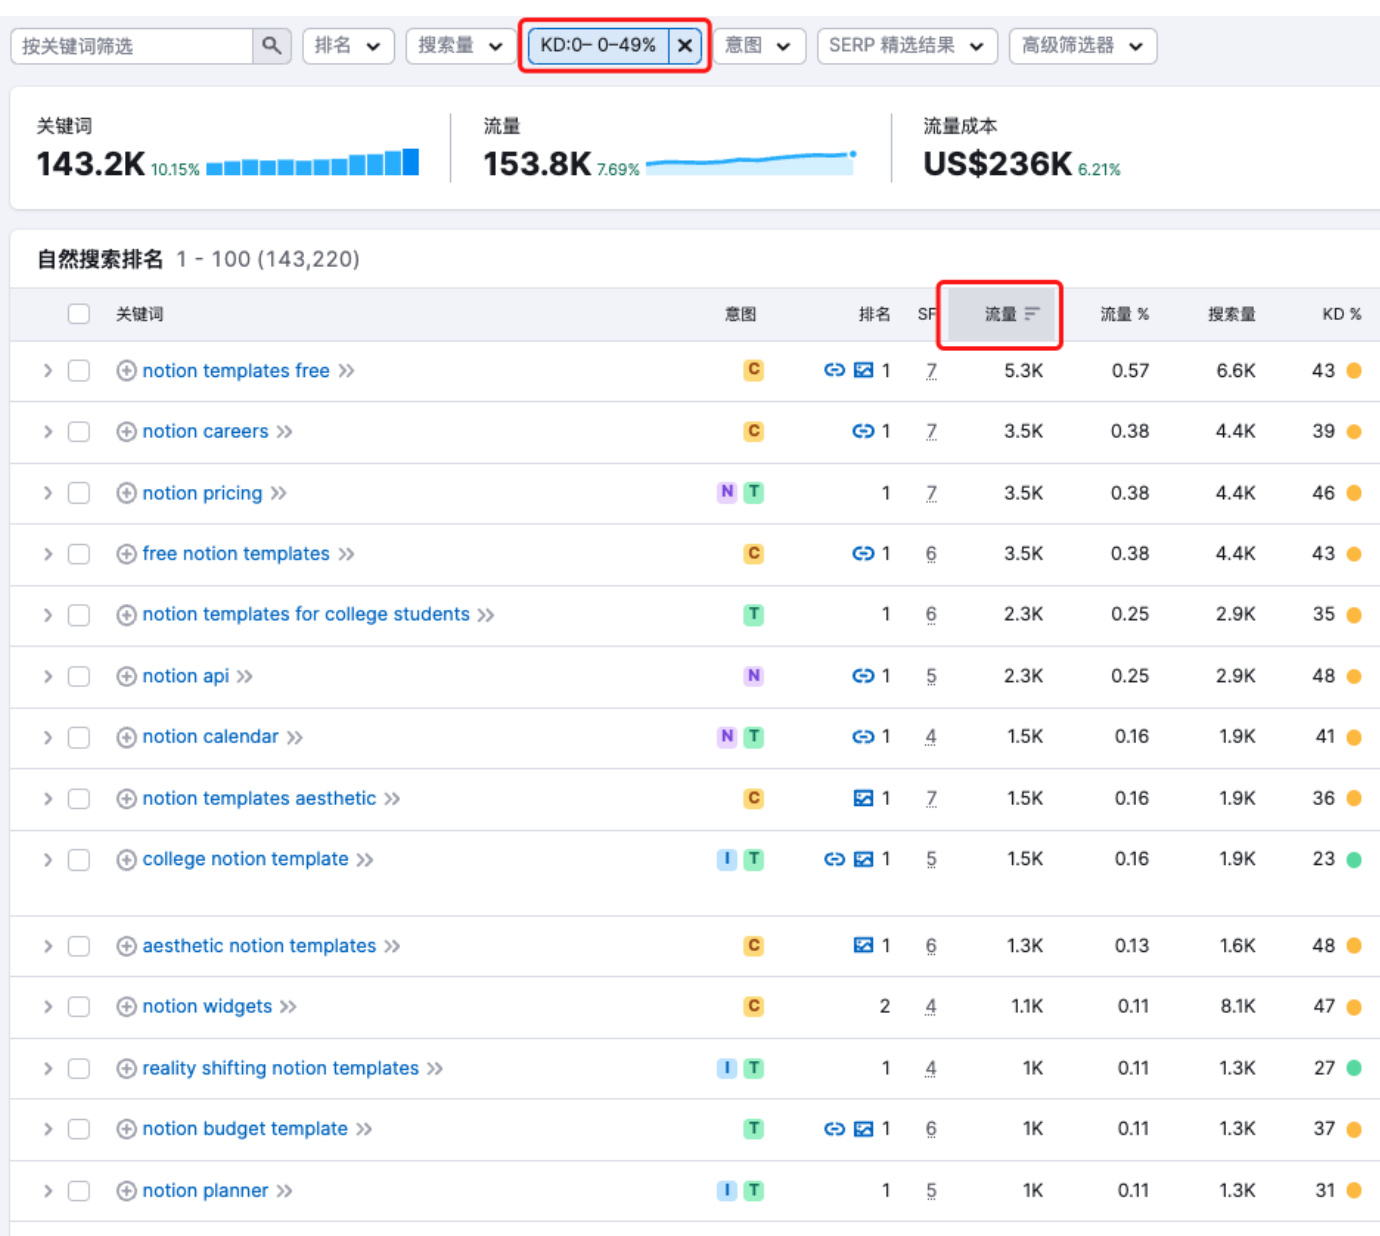Click the image SERP icon in notion templates aesthetic row
1380x1236 pixels.
[x=863, y=798]
